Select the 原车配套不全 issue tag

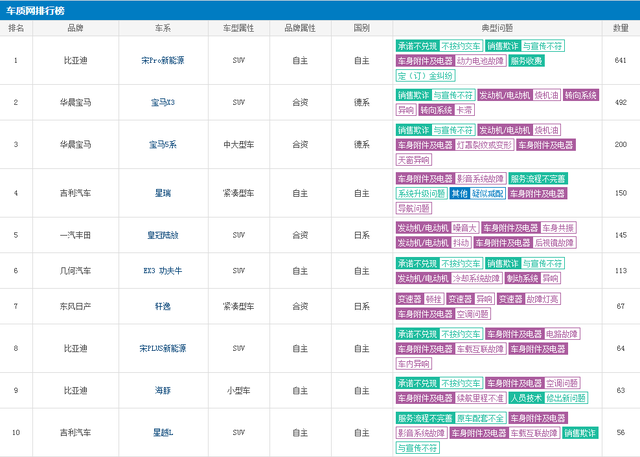(x=480, y=418)
